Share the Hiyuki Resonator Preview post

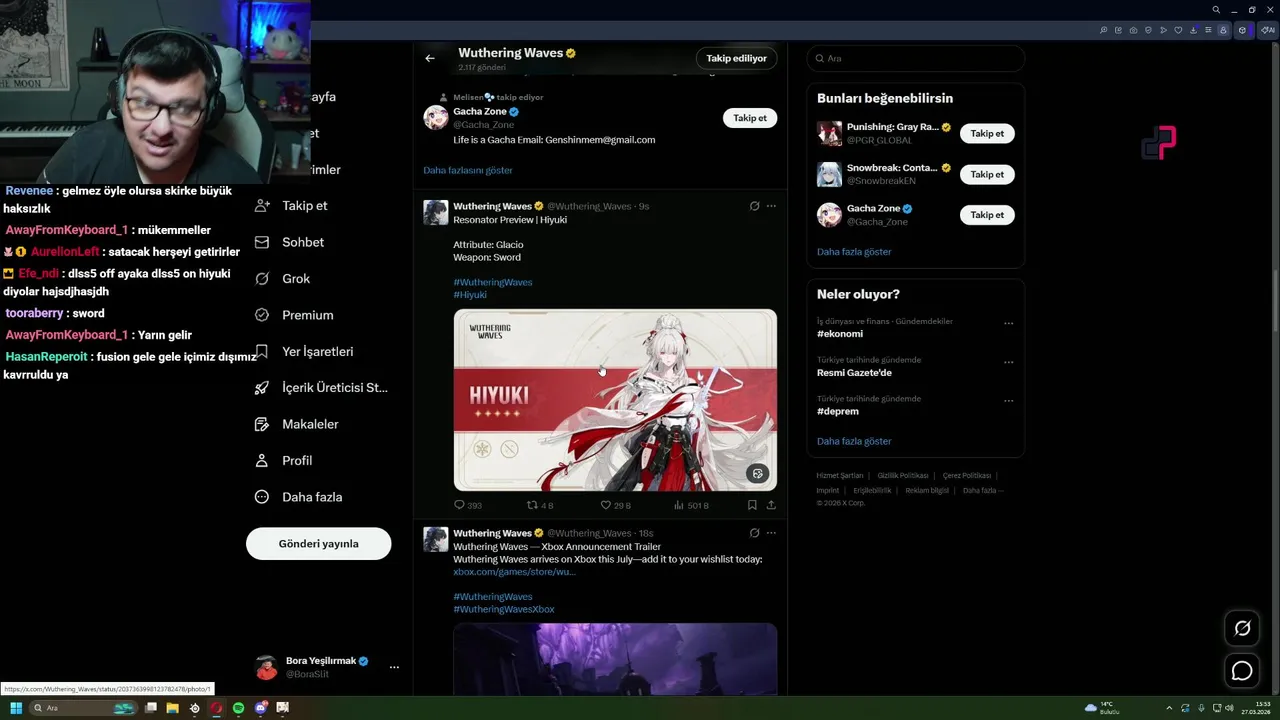tap(771, 505)
